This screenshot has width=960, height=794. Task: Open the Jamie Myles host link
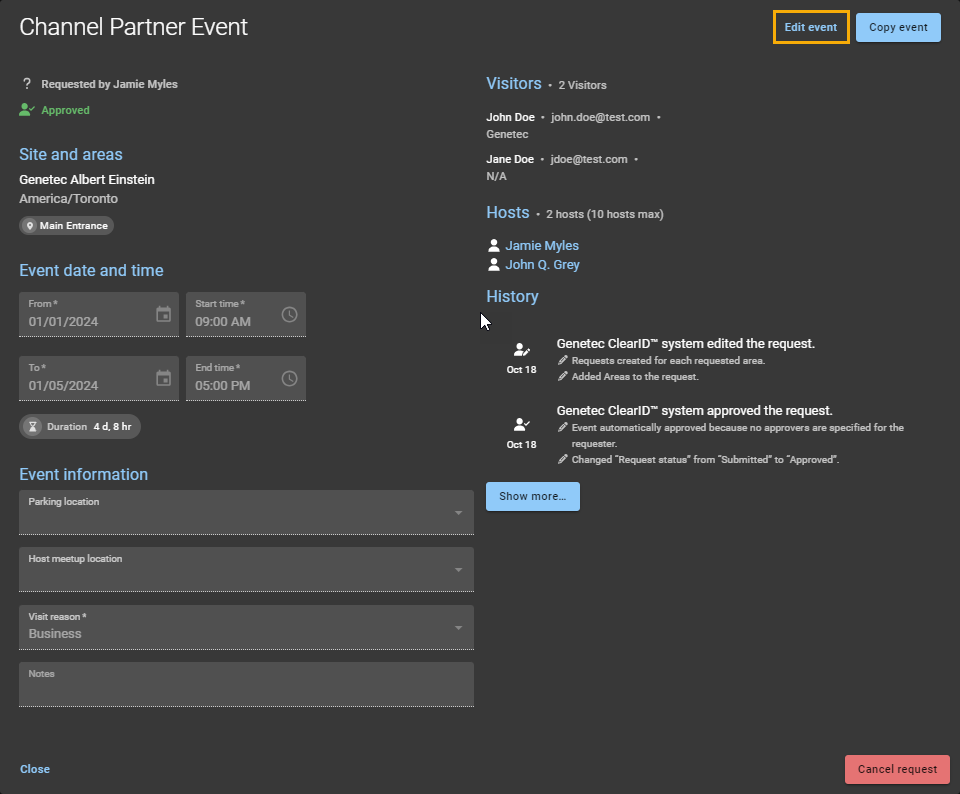[x=542, y=245]
